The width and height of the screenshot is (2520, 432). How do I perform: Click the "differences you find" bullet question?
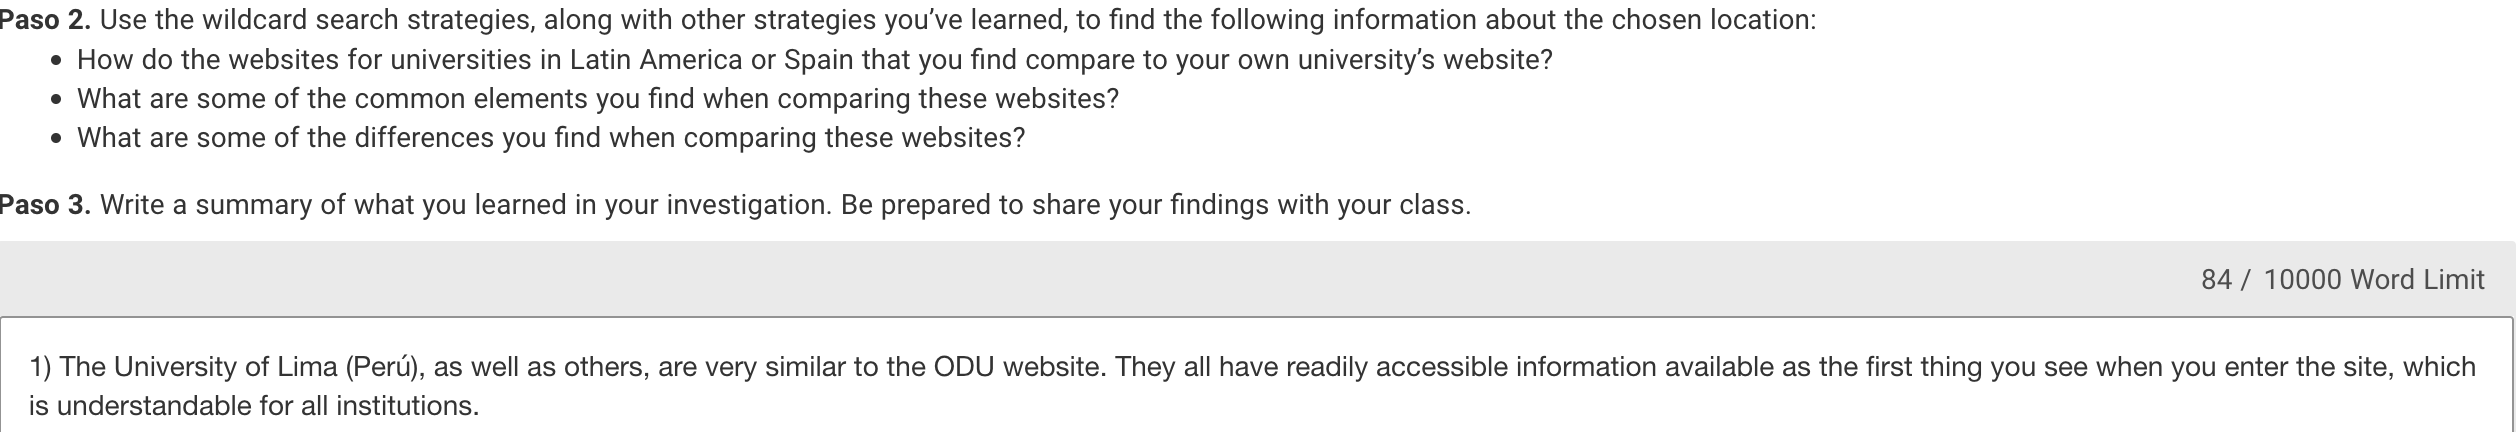[551, 138]
